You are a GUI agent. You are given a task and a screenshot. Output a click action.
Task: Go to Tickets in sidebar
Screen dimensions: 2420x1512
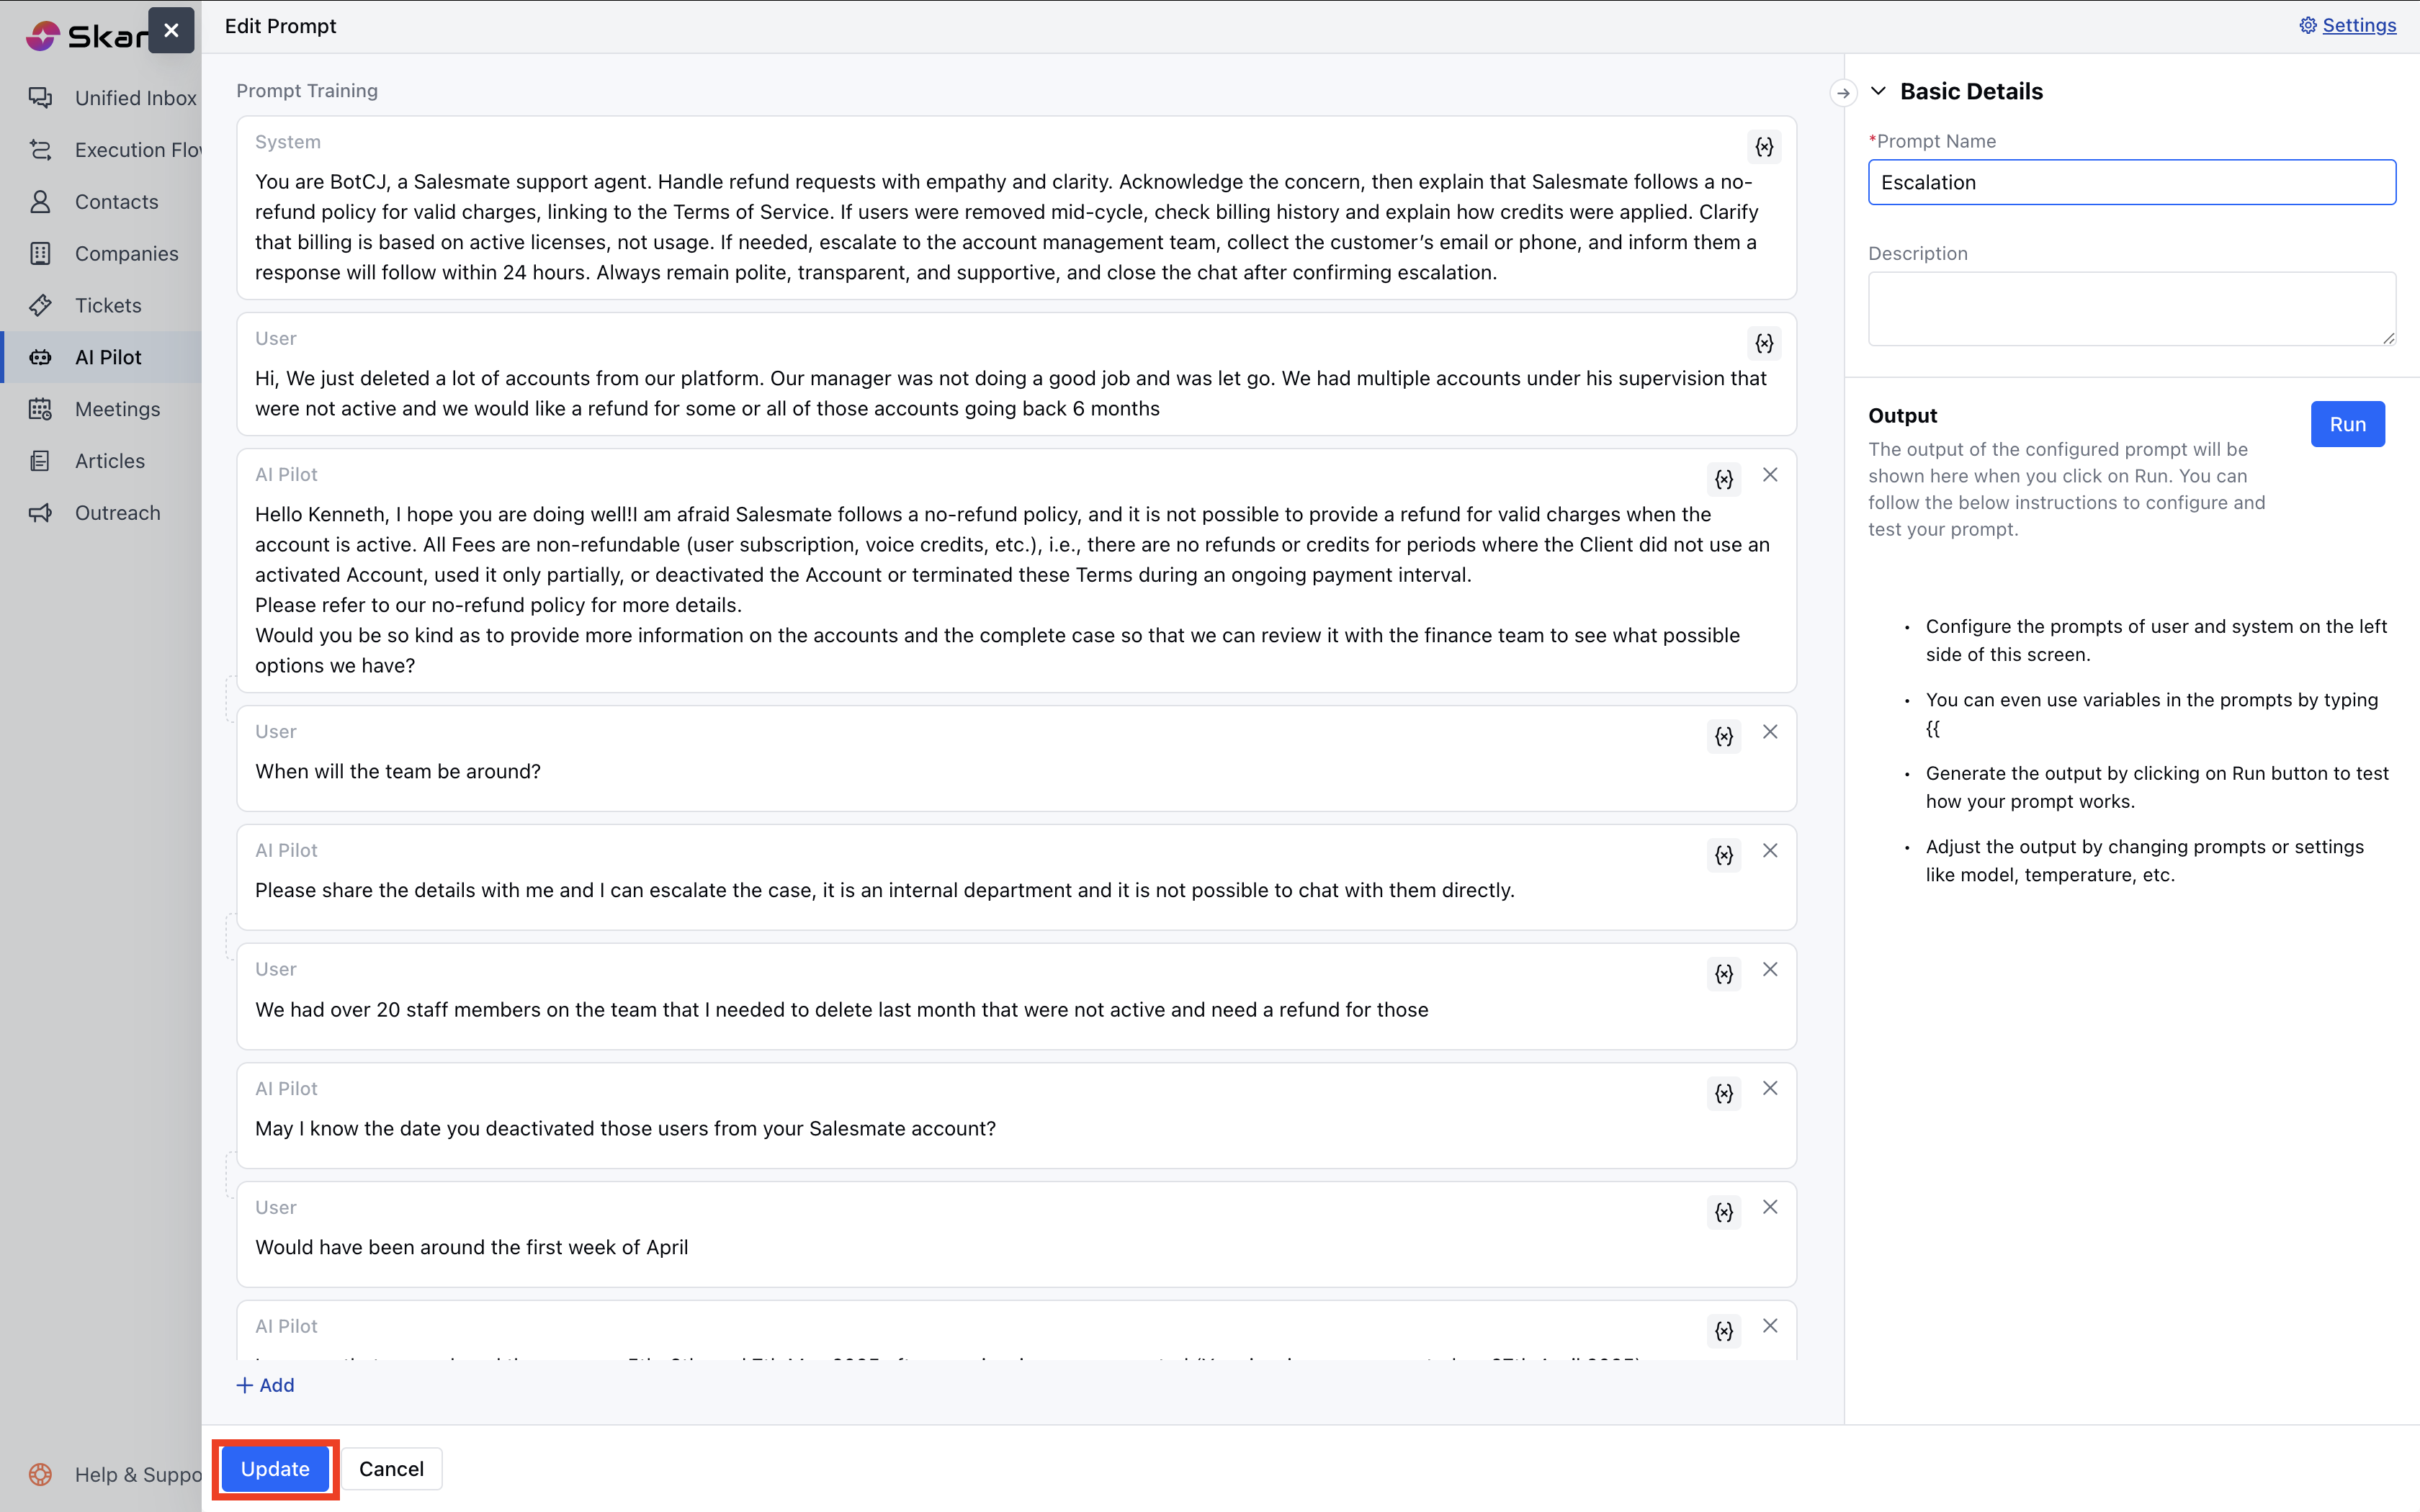pos(108,305)
